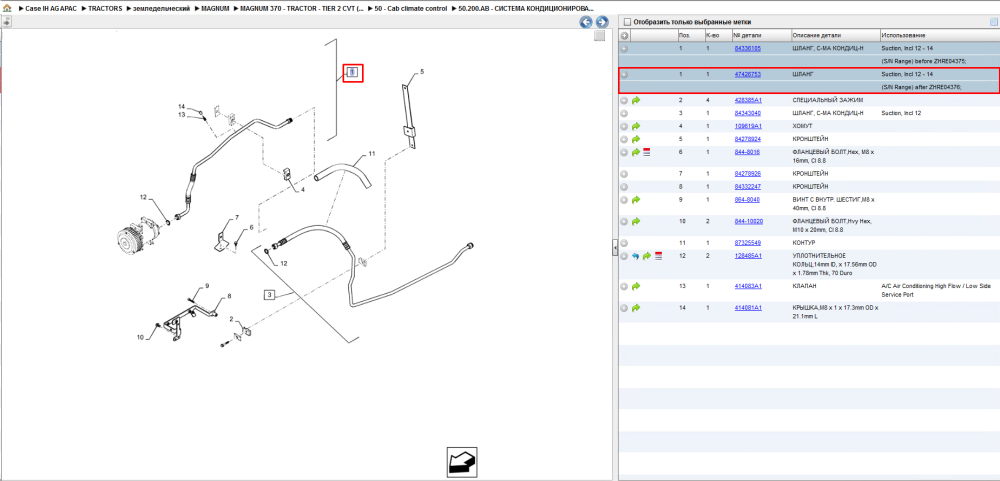This screenshot has height=481, width=1000.
Task: Open part number link 87325549
Action: pyautogui.click(x=747, y=243)
